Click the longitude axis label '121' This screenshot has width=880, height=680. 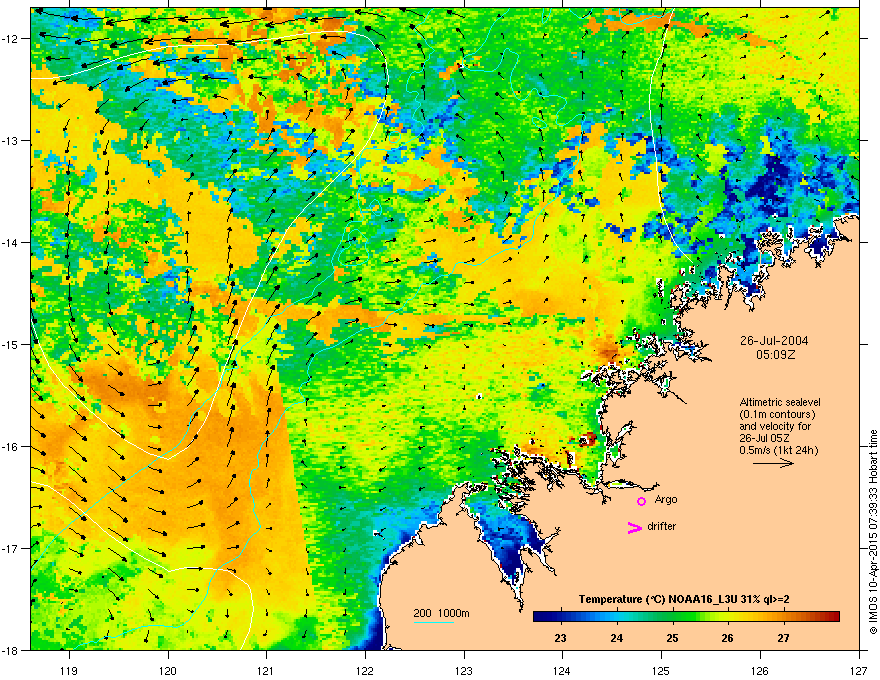point(266,670)
